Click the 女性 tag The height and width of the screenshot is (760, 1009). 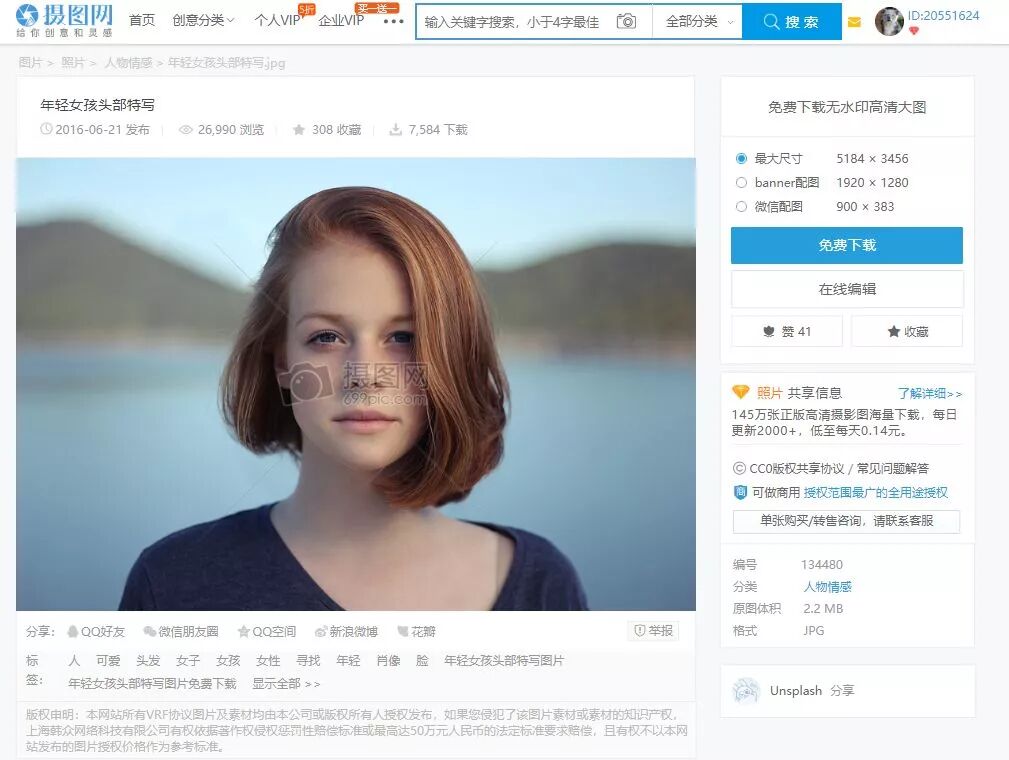(268, 660)
